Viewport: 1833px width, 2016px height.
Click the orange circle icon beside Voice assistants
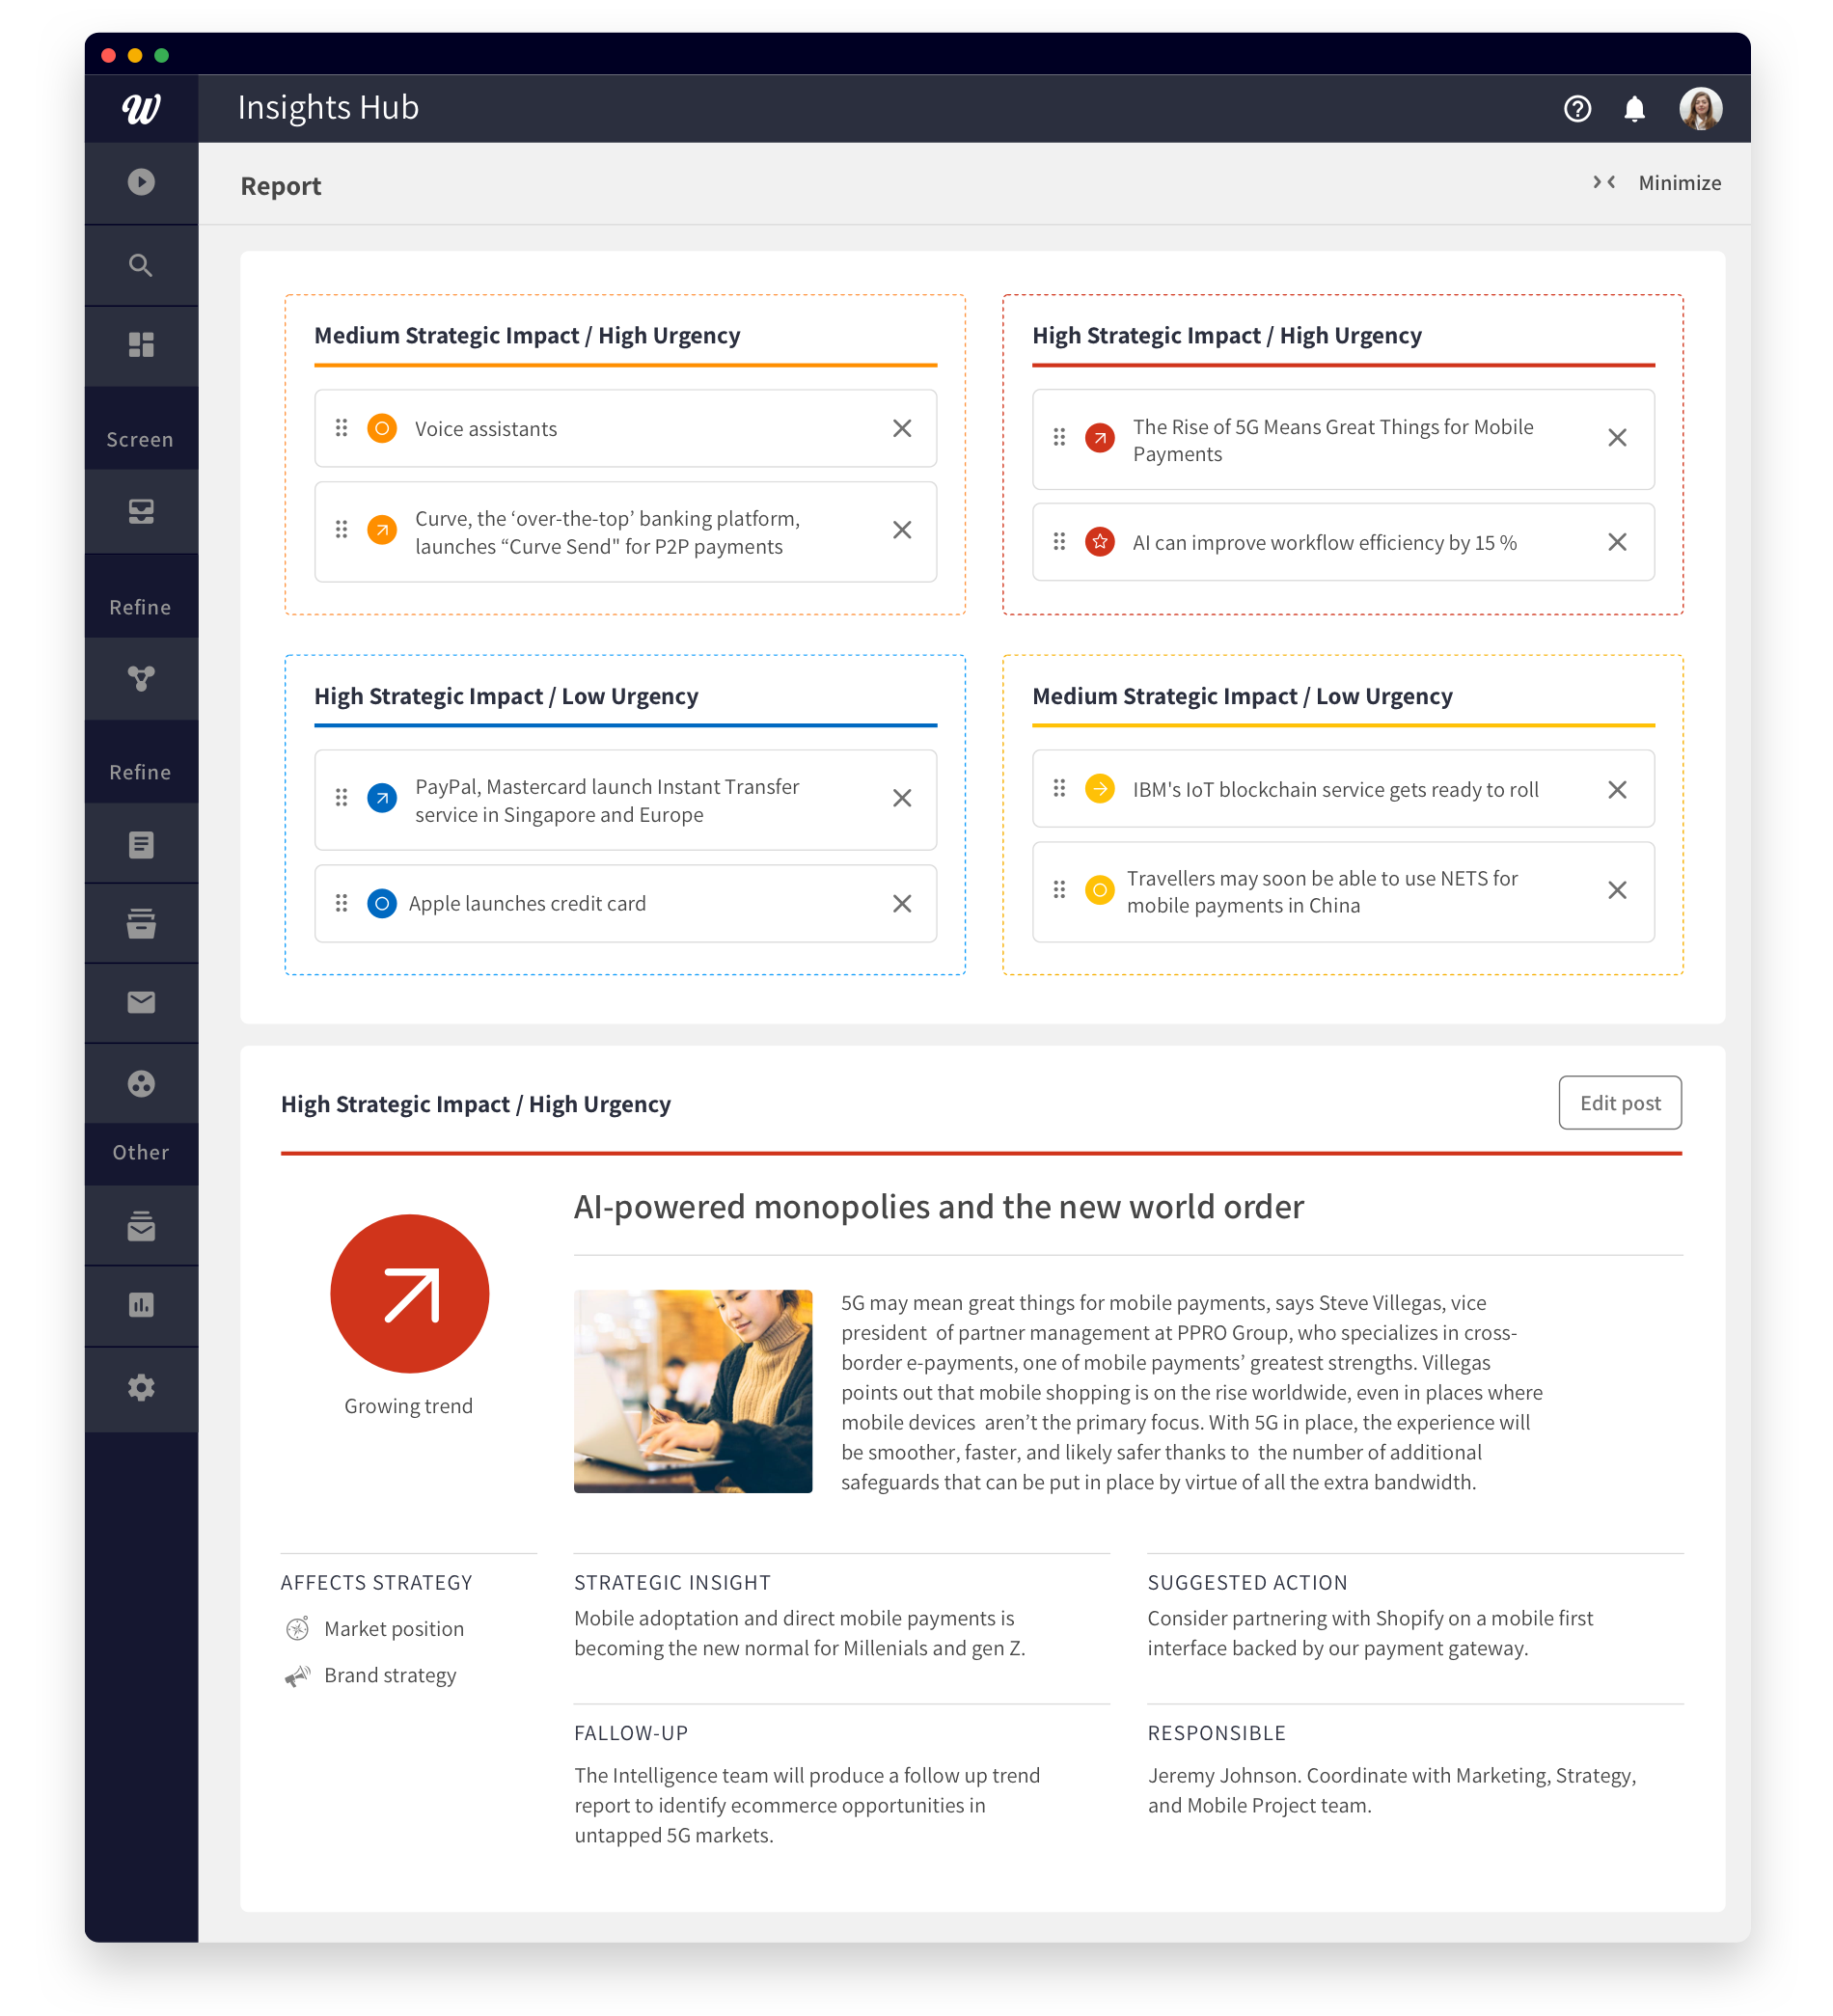pos(382,428)
